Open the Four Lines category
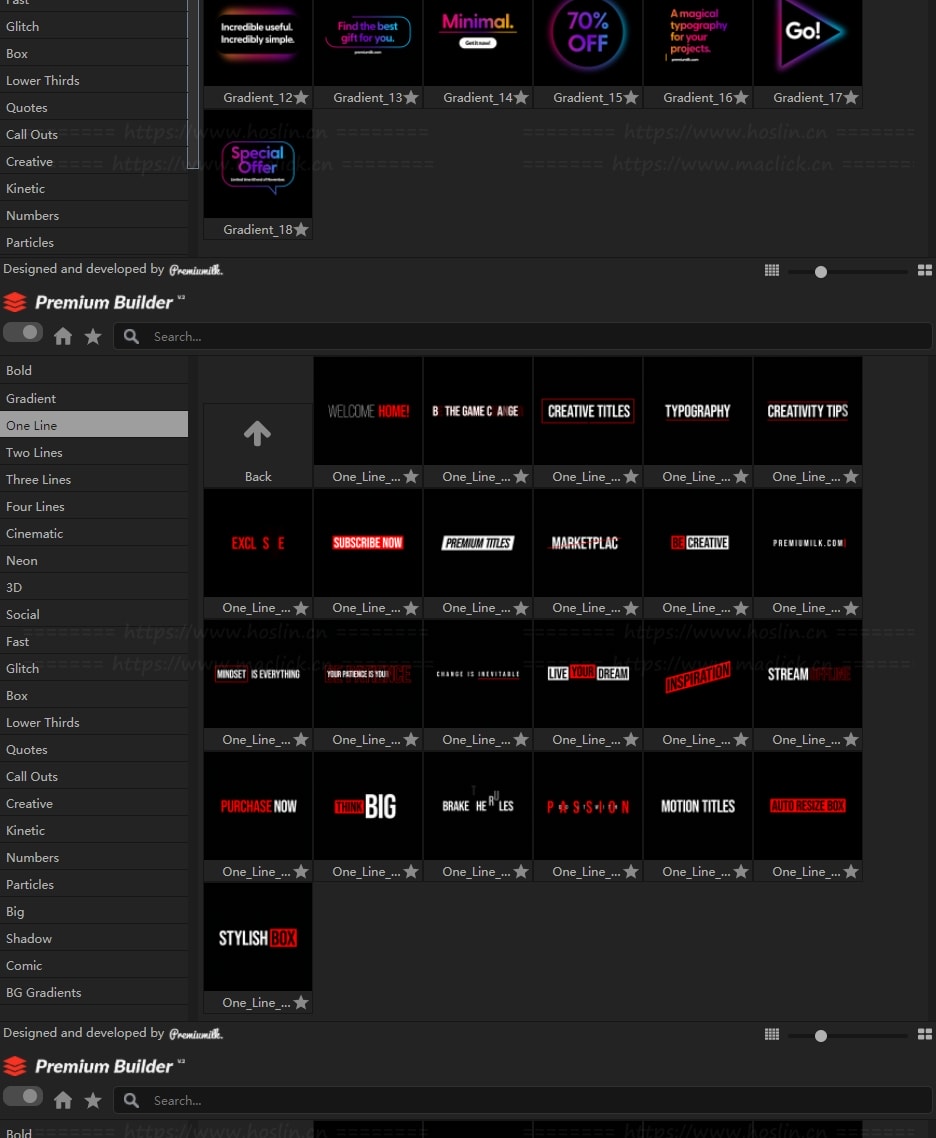Viewport: 936px width, 1138px height. 94,507
